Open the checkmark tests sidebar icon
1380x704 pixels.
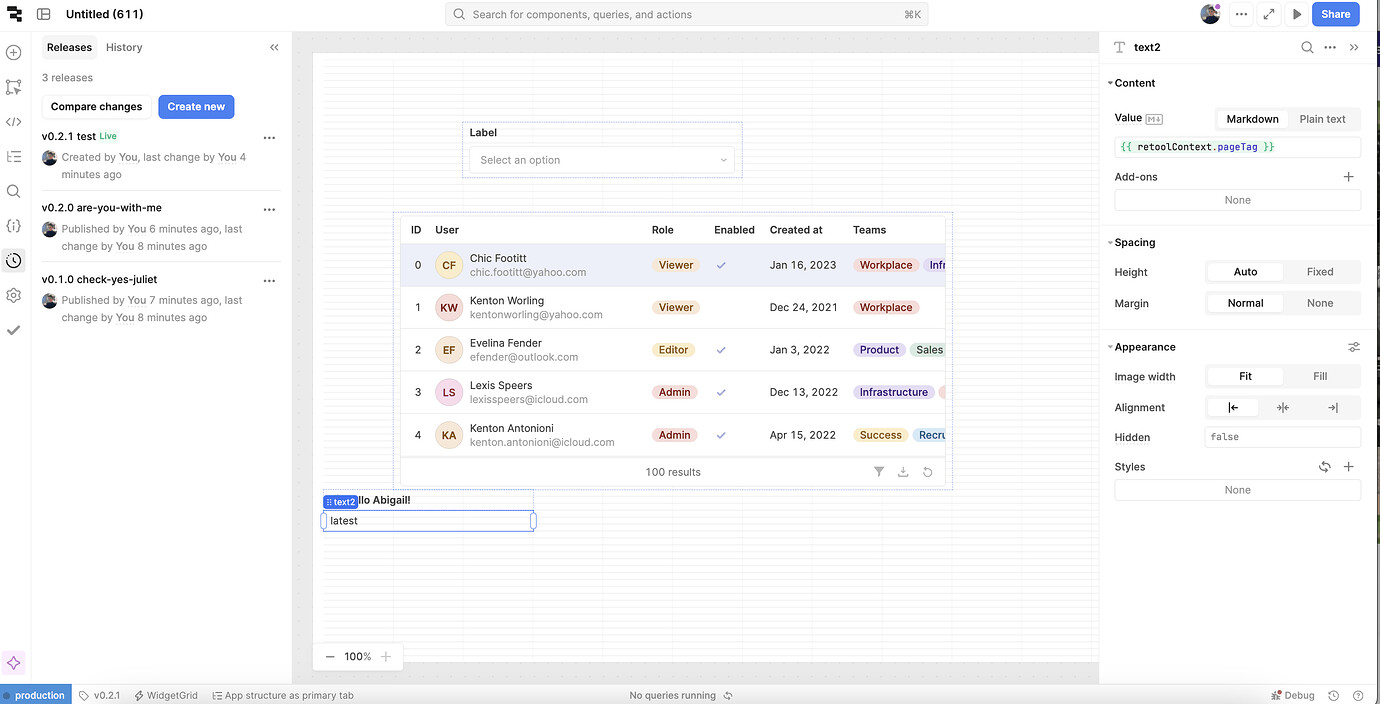[13, 330]
